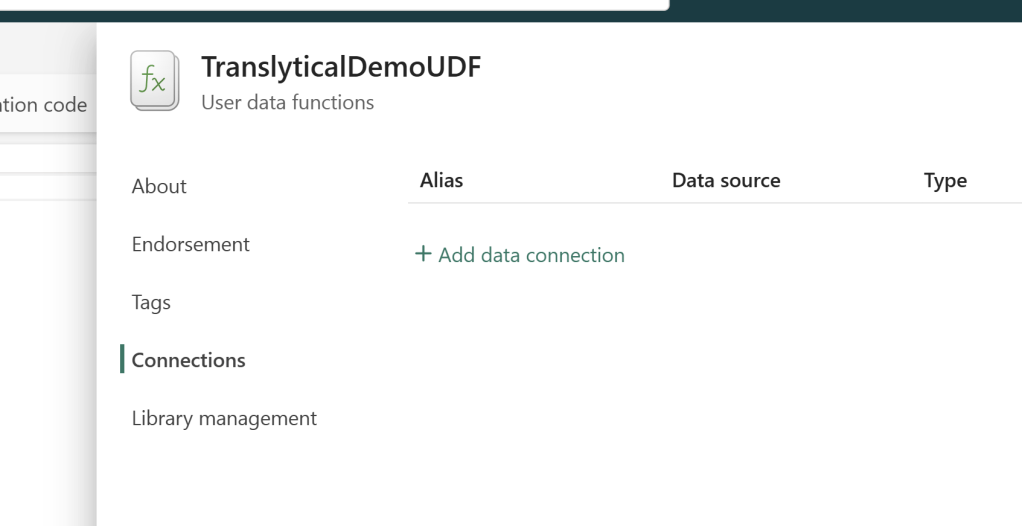
Task: Click the TranslyticalDemoUDF title text
Action: click(341, 68)
